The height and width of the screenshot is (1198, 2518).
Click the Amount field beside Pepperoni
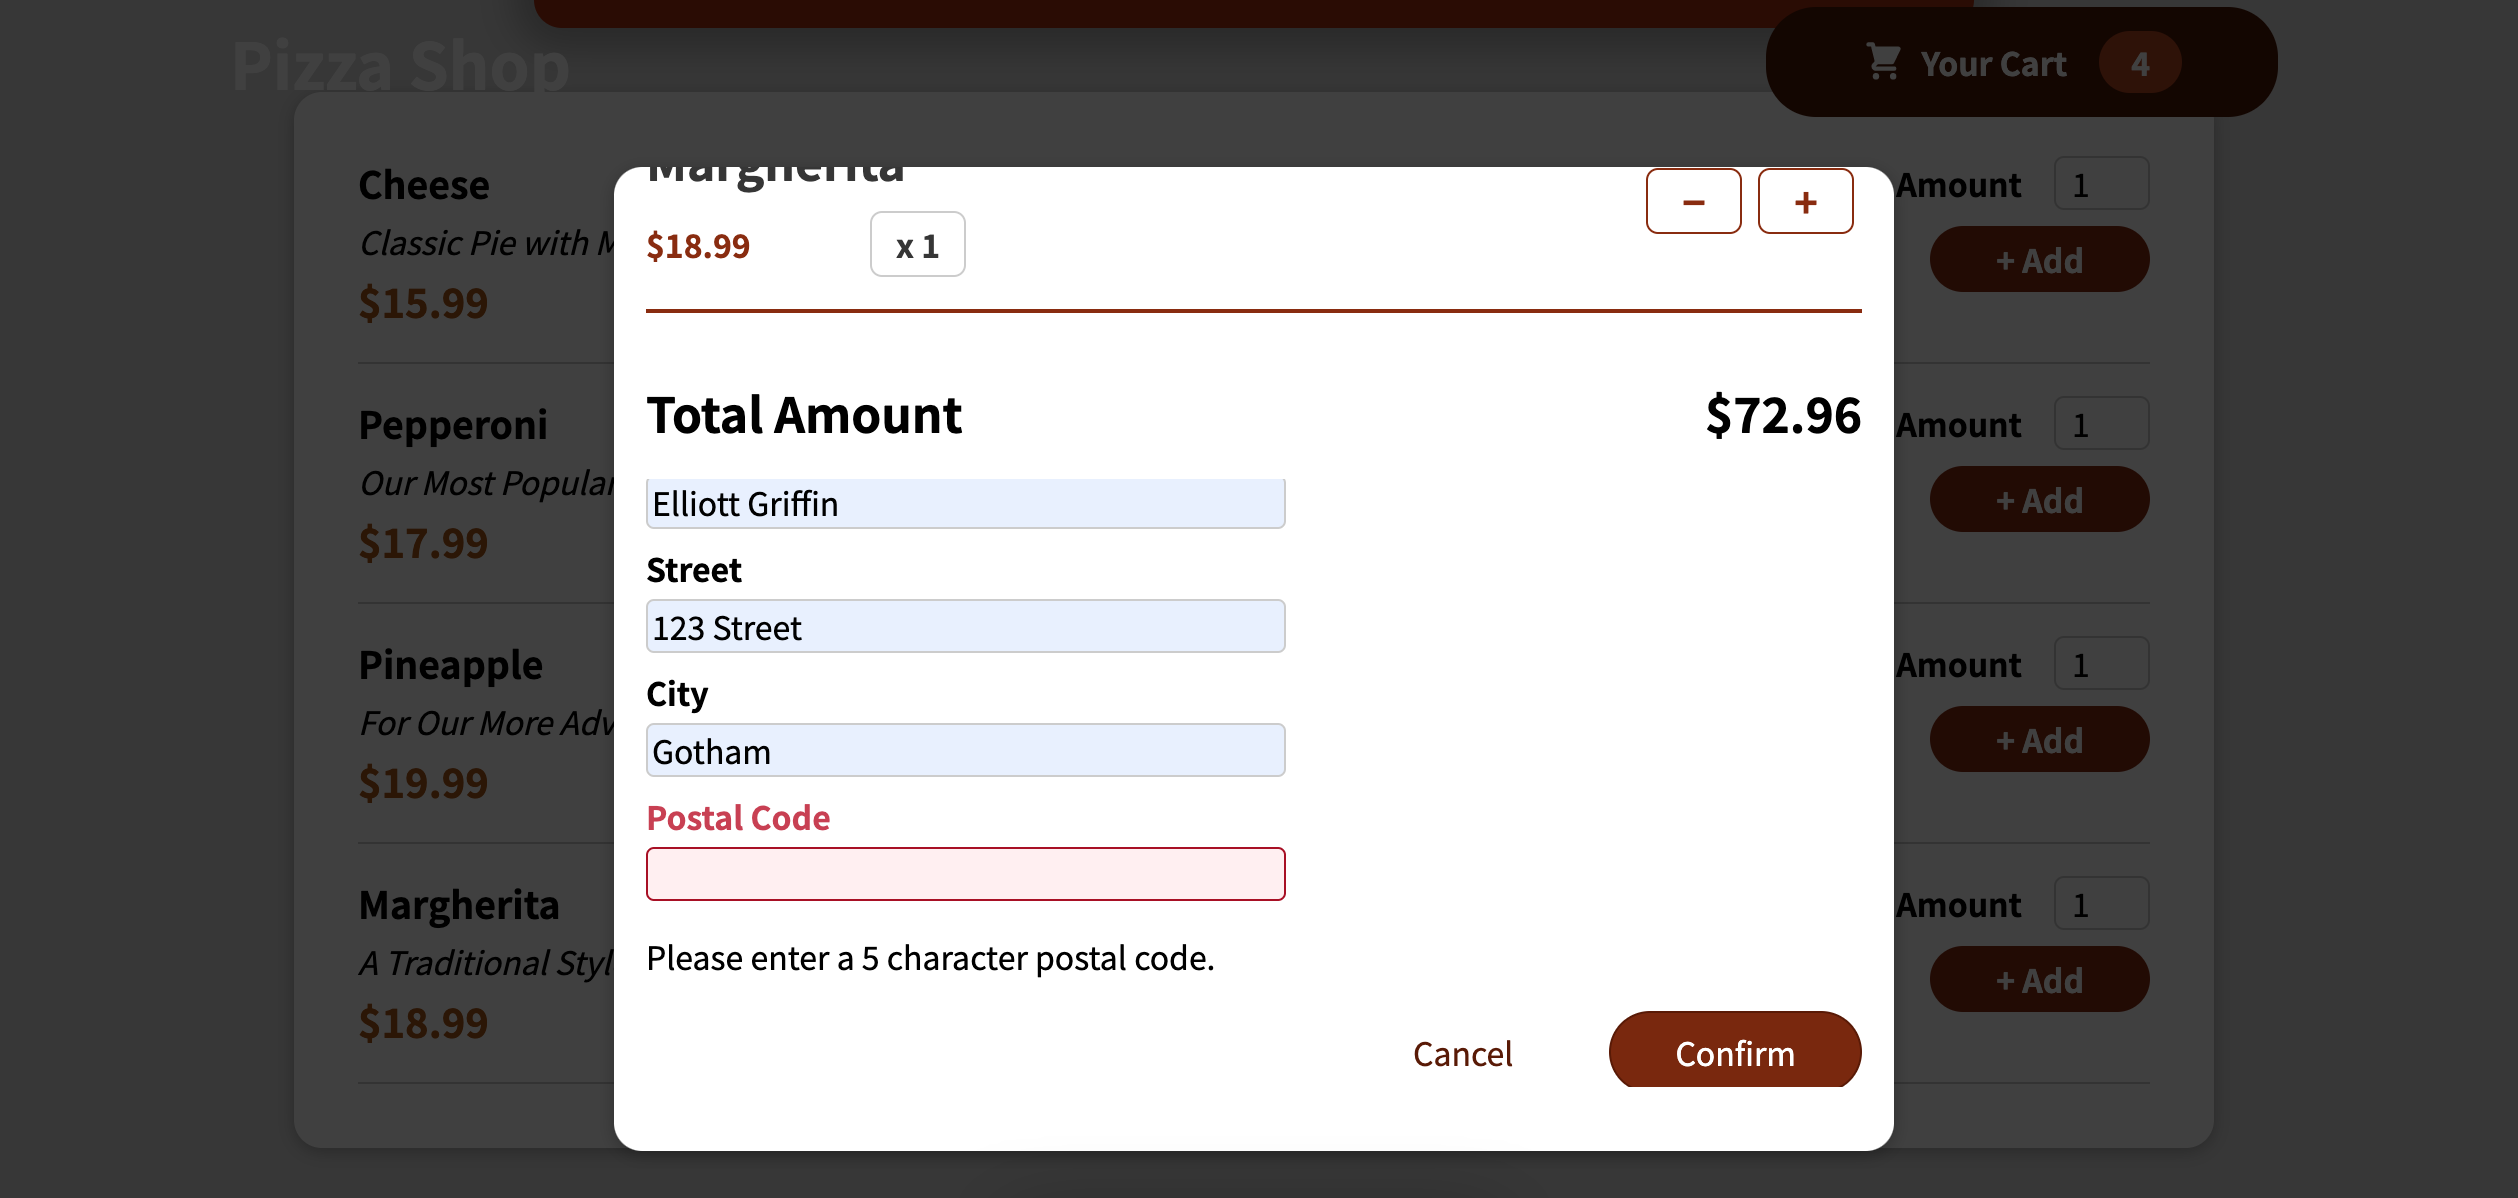tap(2101, 423)
